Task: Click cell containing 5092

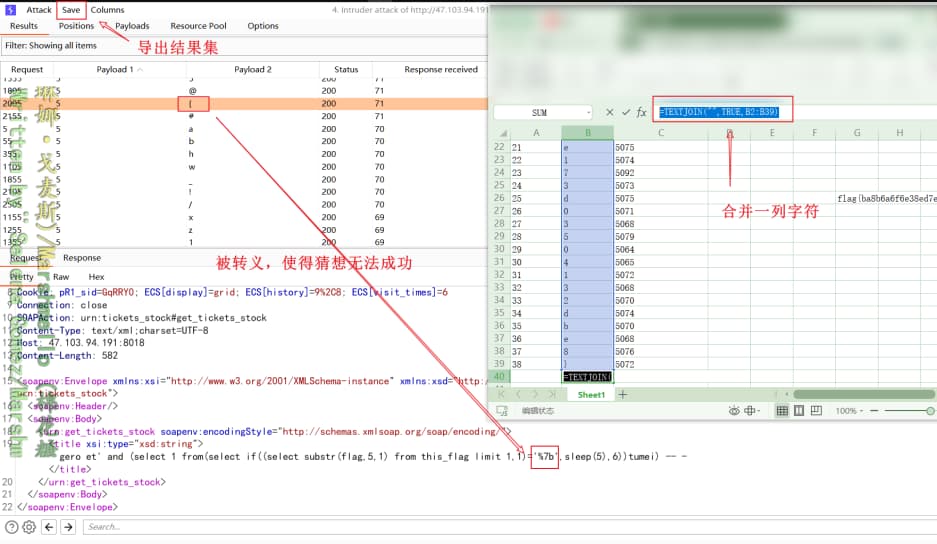Action: (660, 173)
